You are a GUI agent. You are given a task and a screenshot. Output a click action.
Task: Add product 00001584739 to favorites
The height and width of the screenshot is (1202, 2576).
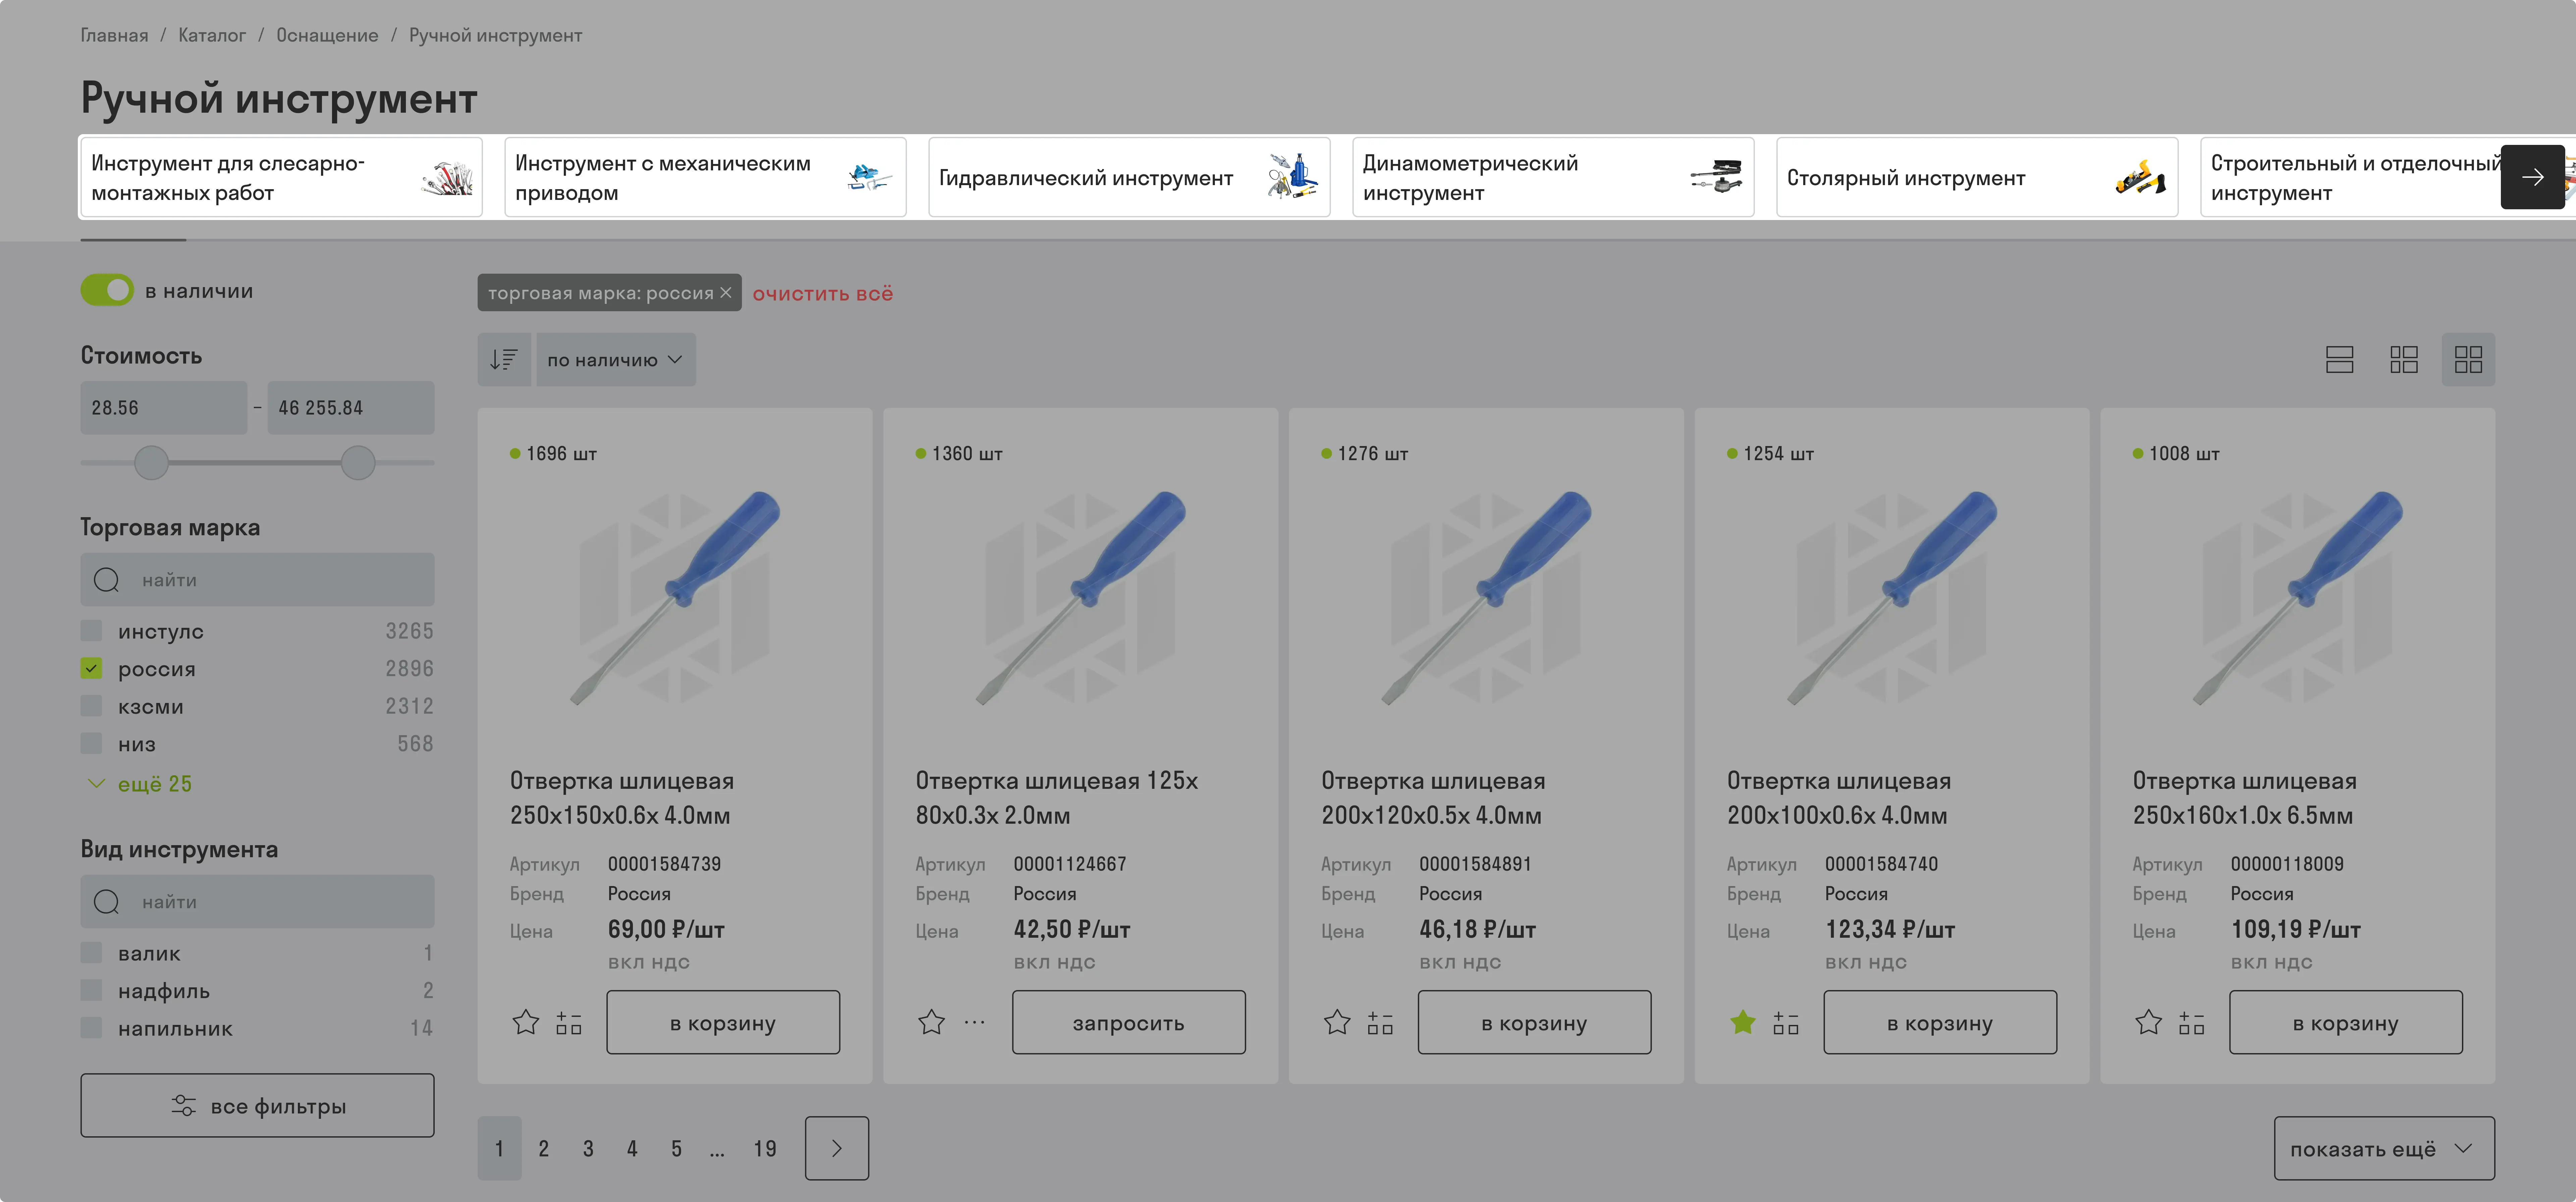point(526,1022)
